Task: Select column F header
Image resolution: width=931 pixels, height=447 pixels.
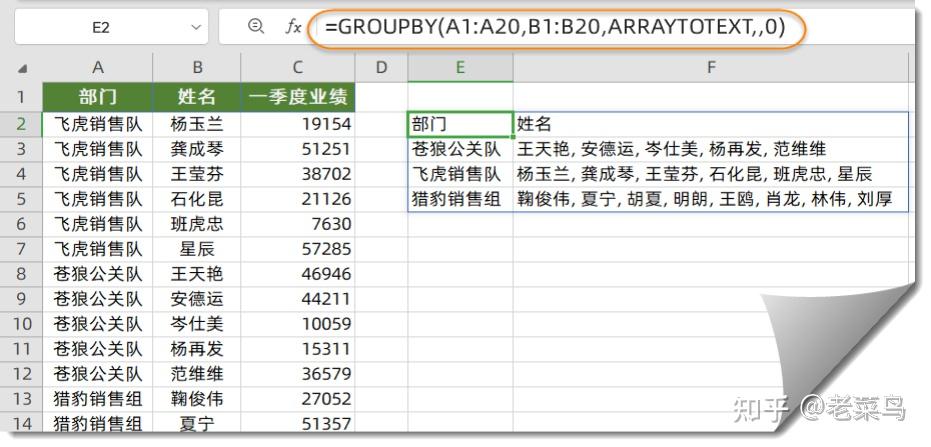Action: (711, 68)
